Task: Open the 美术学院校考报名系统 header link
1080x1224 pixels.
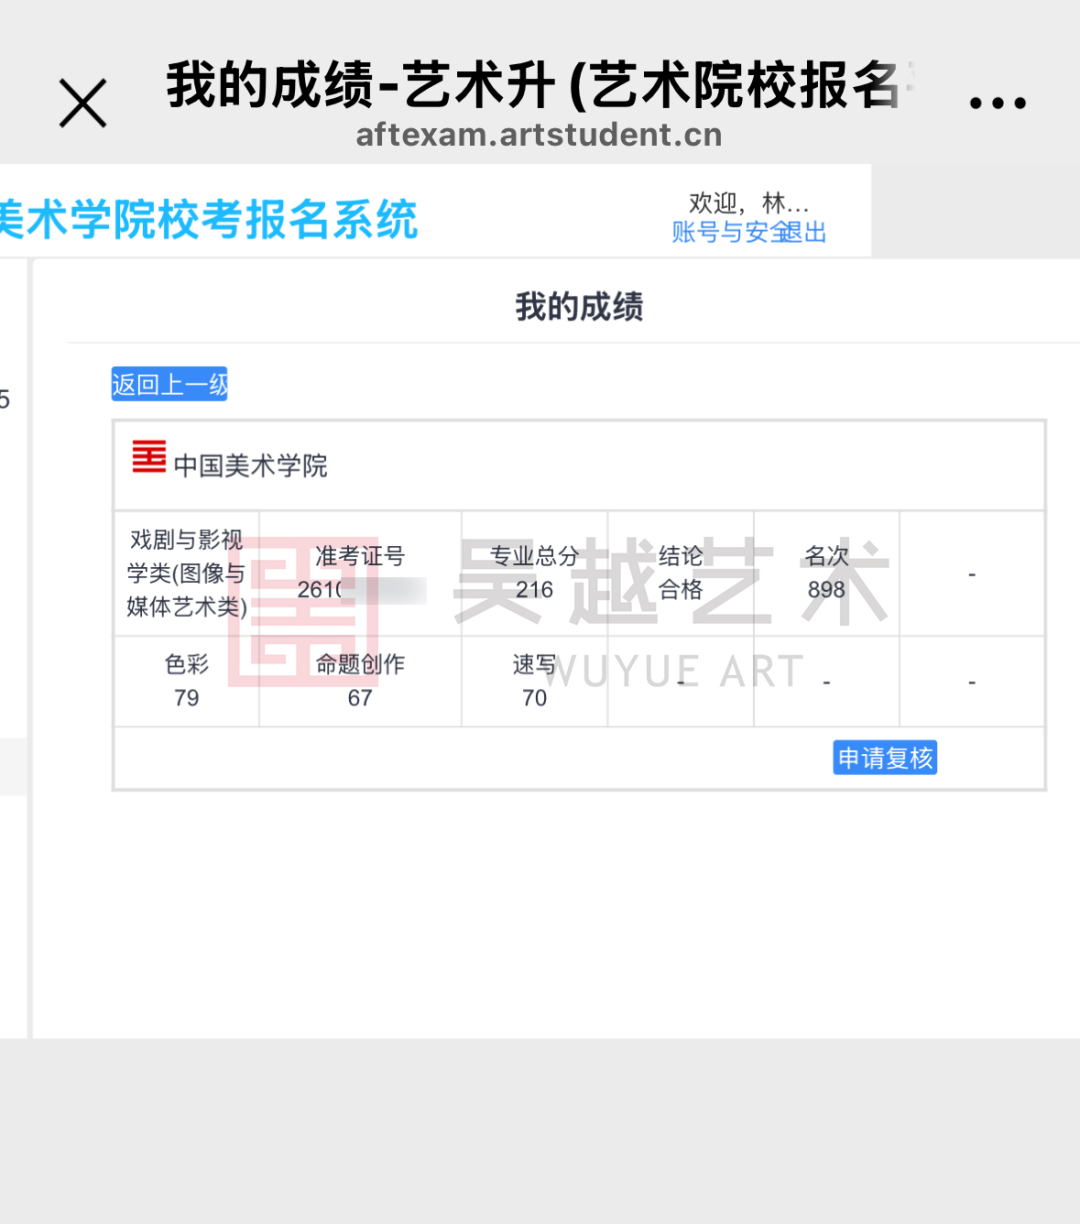Action: point(210,220)
